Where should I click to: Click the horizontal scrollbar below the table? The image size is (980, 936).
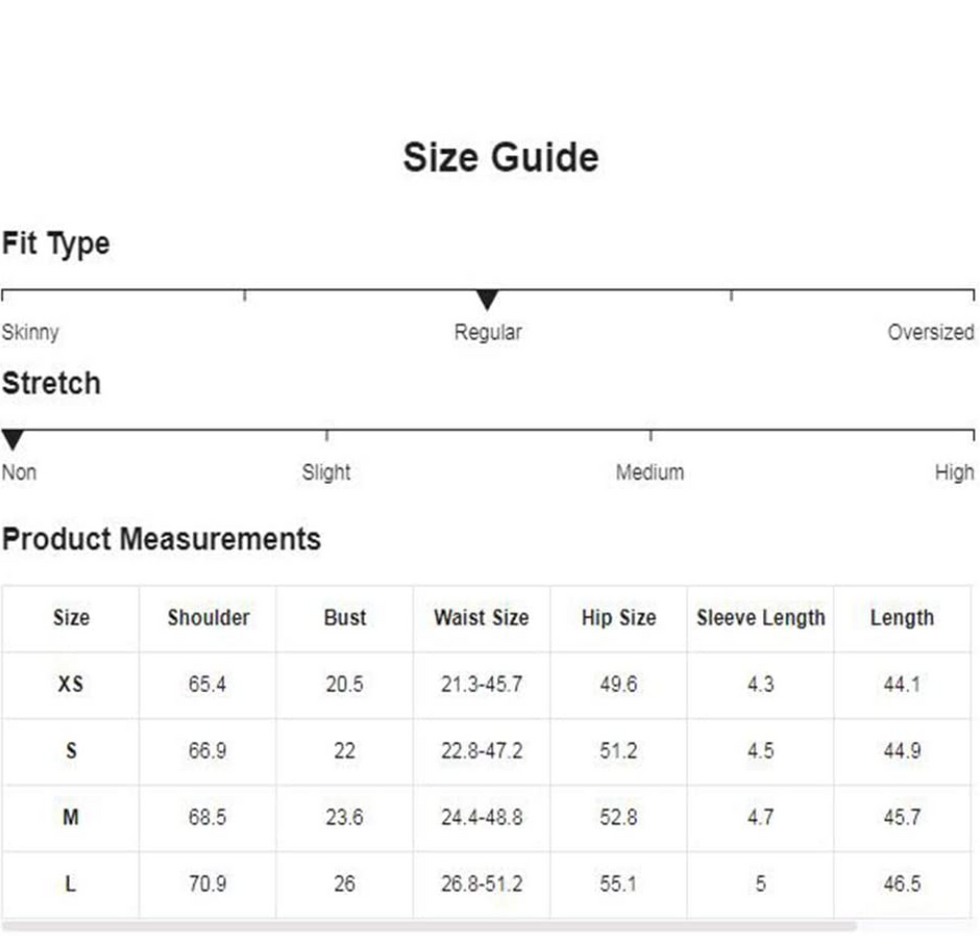tap(430, 926)
